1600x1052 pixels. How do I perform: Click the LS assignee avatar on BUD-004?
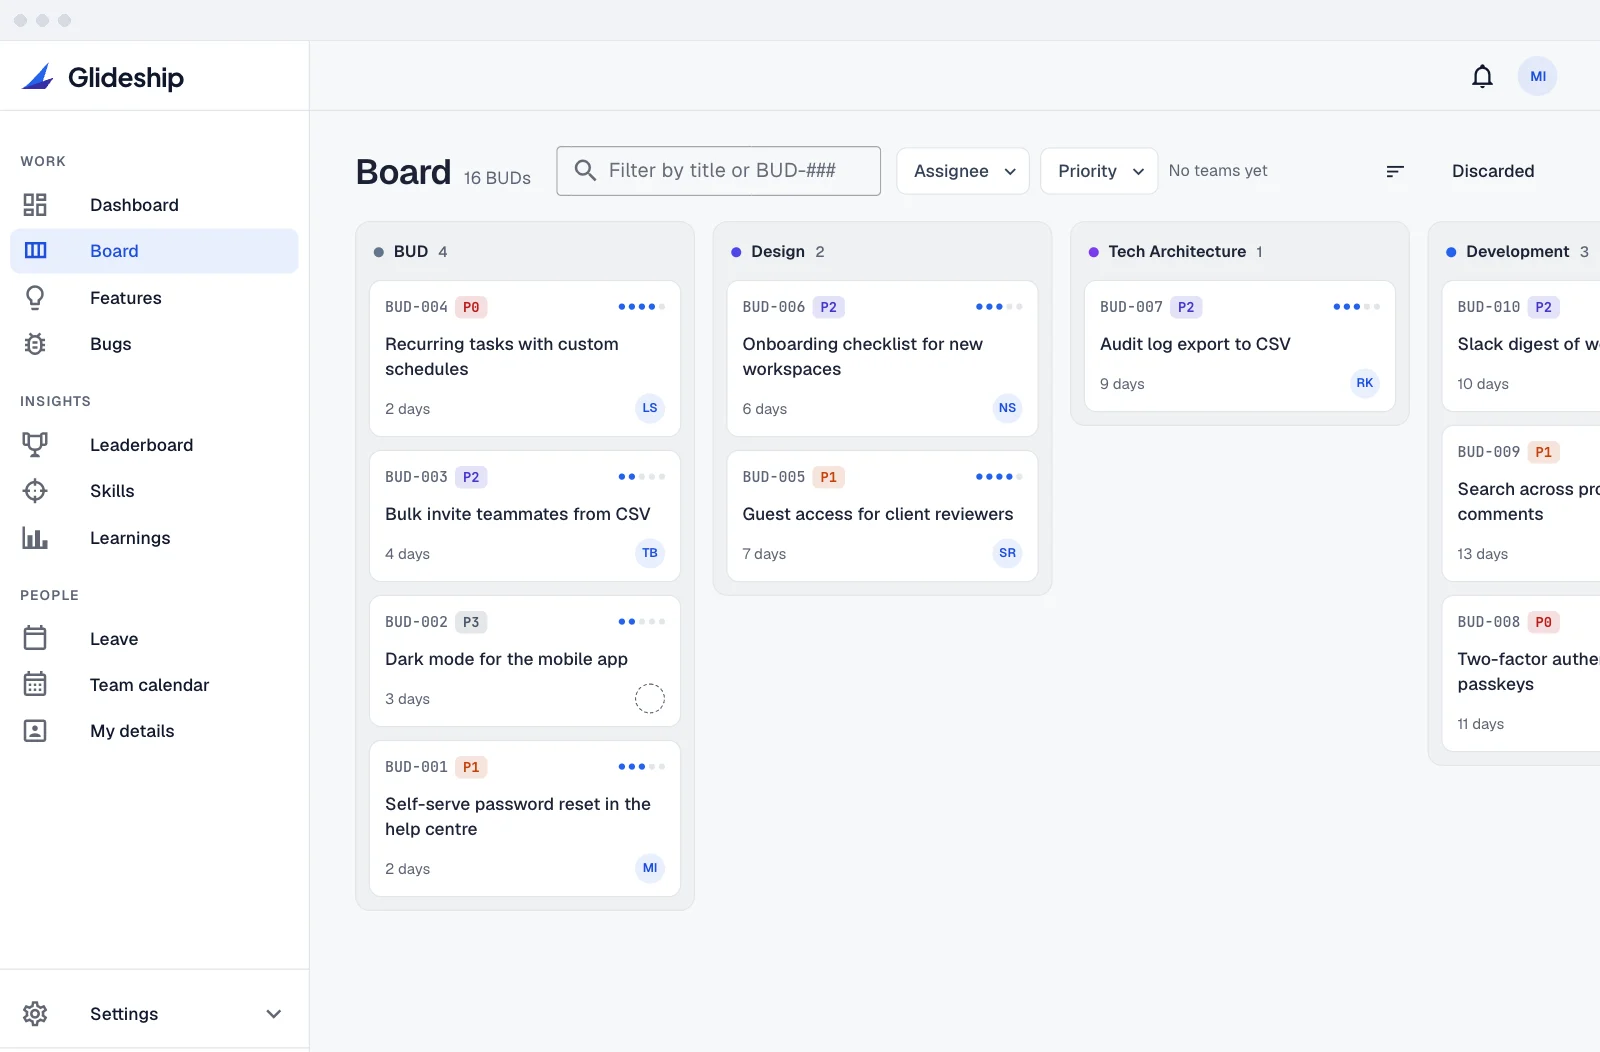650,408
